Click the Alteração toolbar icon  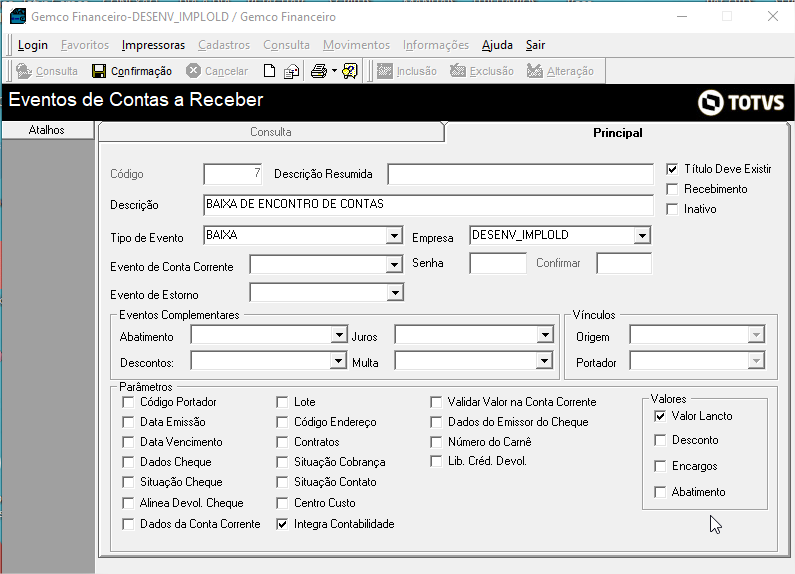pyautogui.click(x=535, y=71)
